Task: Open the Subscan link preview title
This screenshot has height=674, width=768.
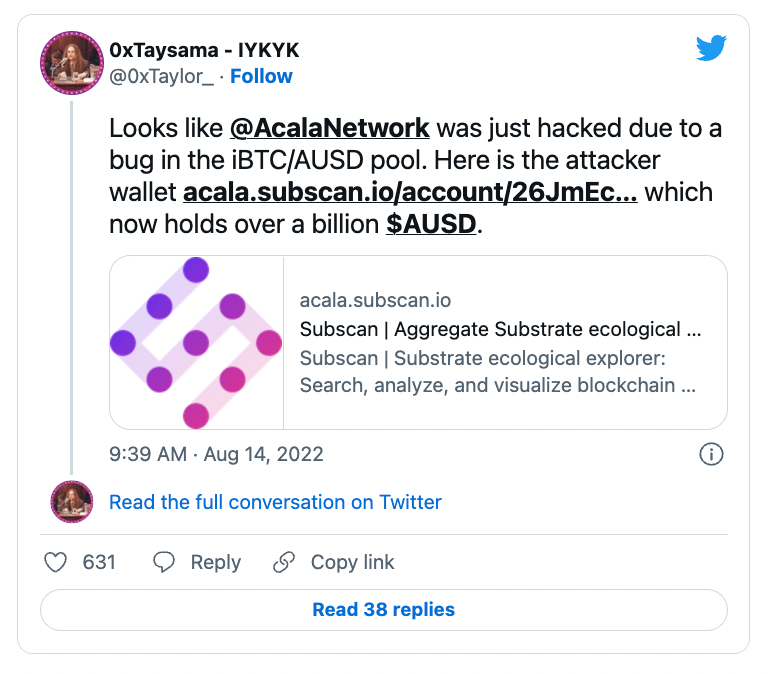Action: (x=500, y=329)
